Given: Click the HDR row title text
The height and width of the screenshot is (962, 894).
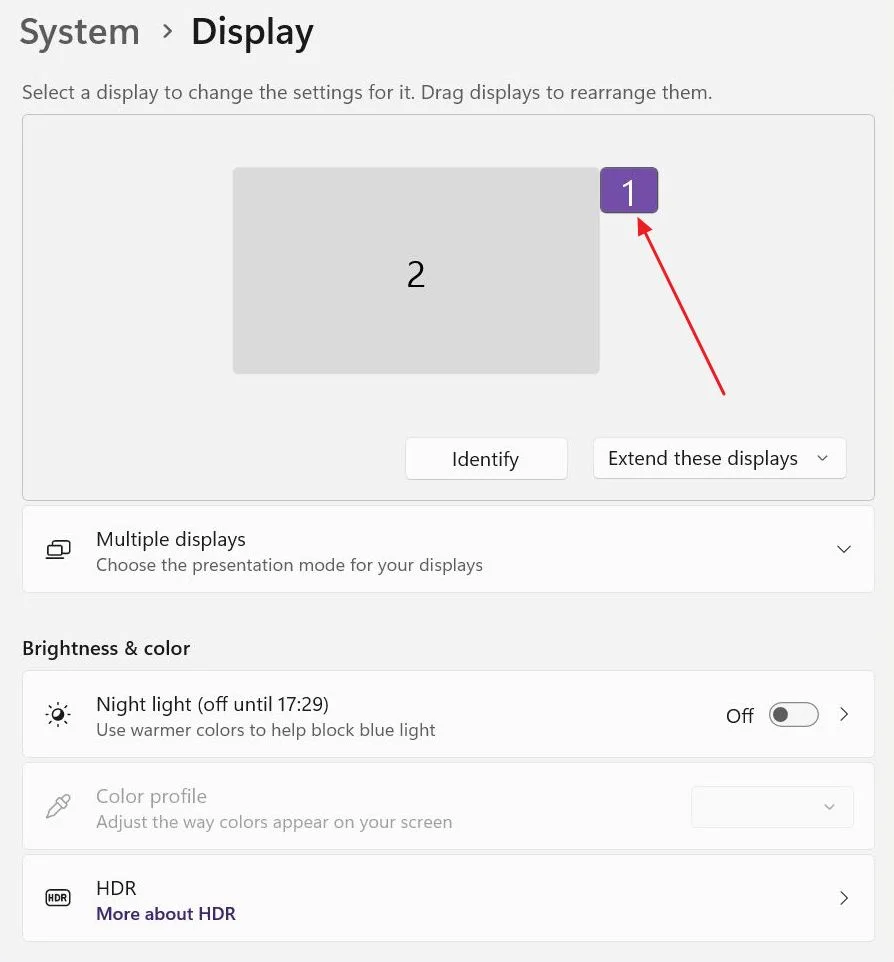Looking at the screenshot, I should (116, 888).
